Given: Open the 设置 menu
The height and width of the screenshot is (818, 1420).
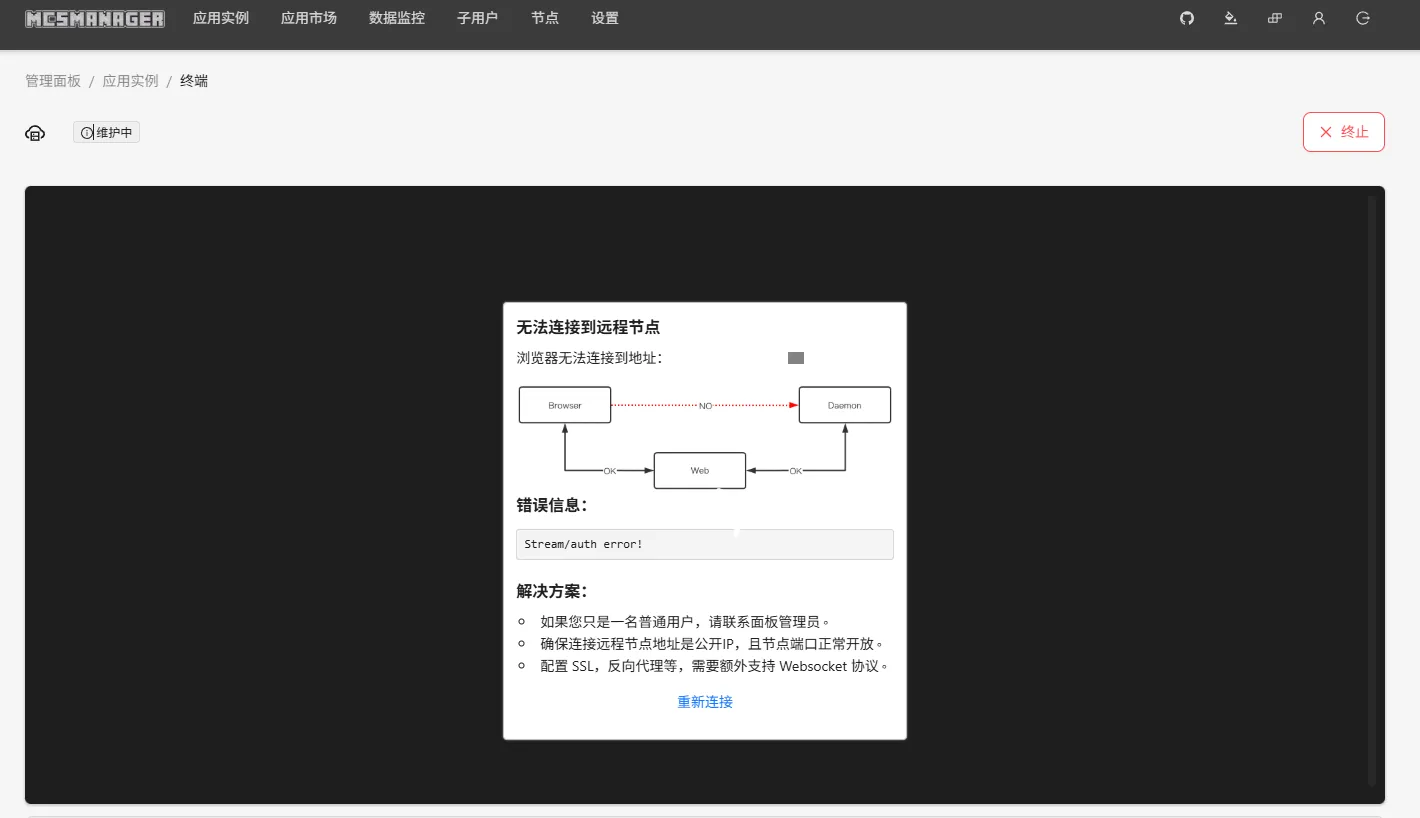Looking at the screenshot, I should pyautogui.click(x=604, y=17).
